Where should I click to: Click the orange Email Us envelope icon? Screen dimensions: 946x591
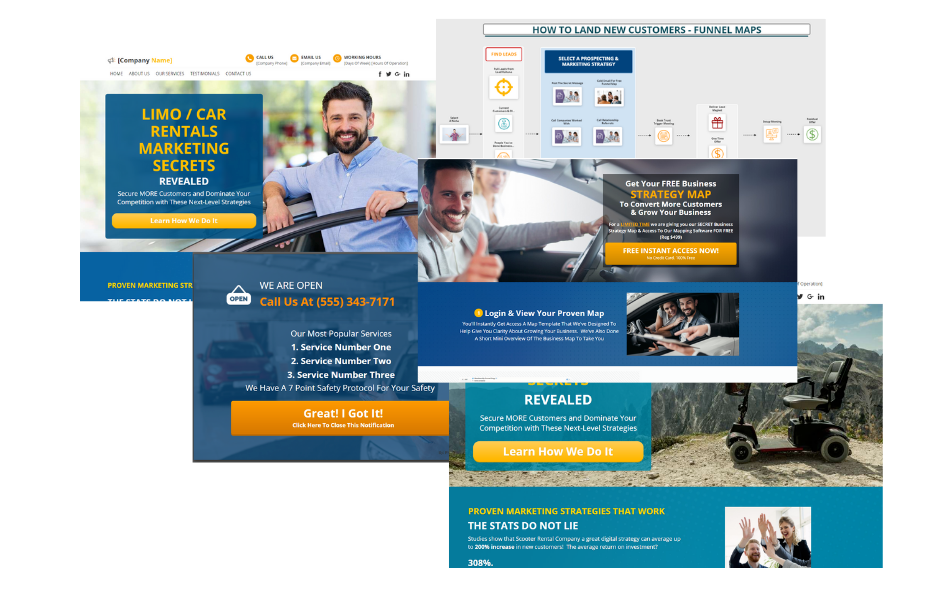[294, 58]
